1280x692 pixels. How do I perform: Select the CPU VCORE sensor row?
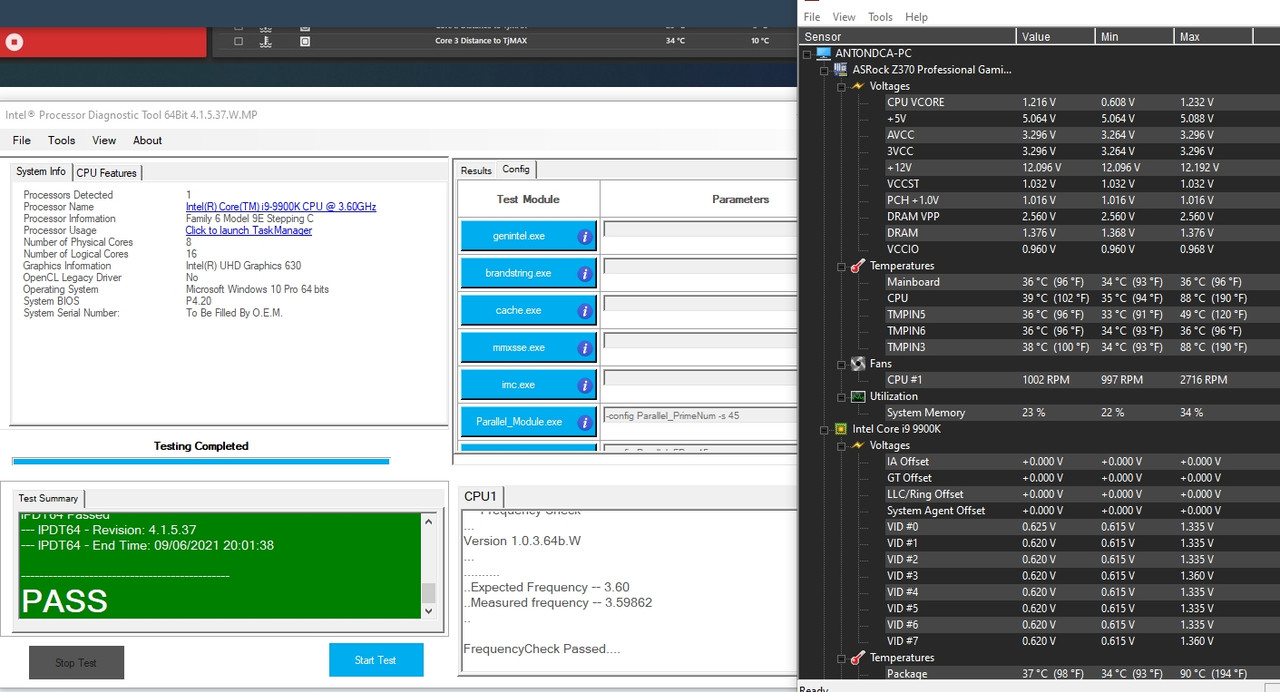pos(1082,102)
